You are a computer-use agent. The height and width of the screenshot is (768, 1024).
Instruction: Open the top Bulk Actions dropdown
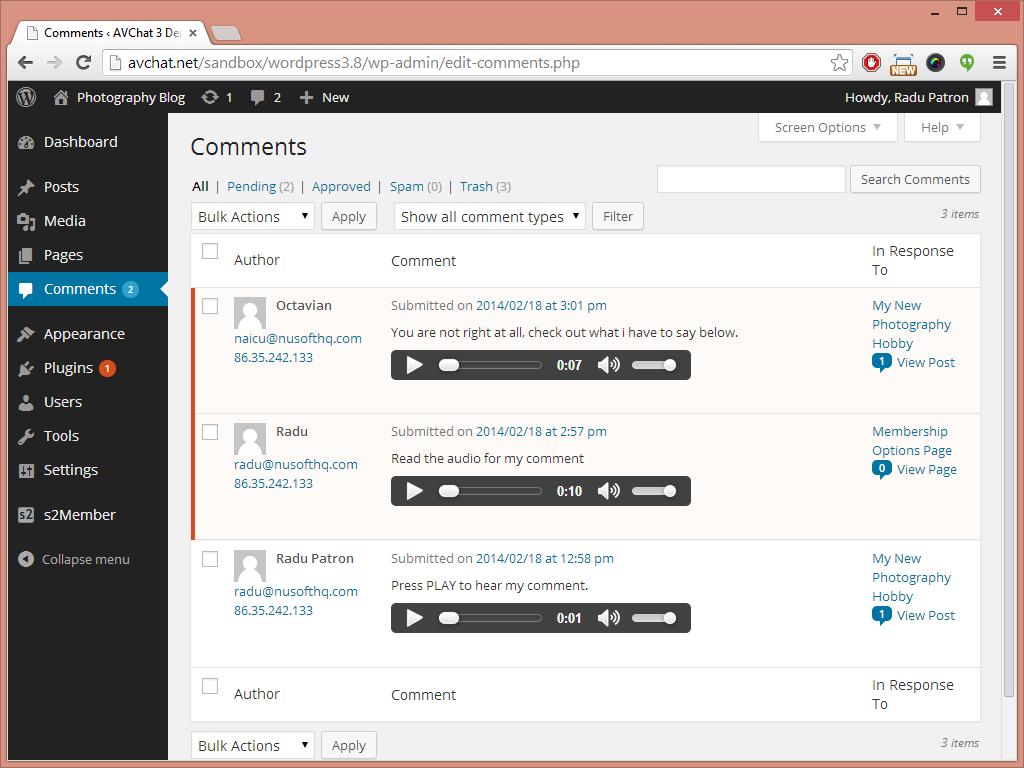253,216
